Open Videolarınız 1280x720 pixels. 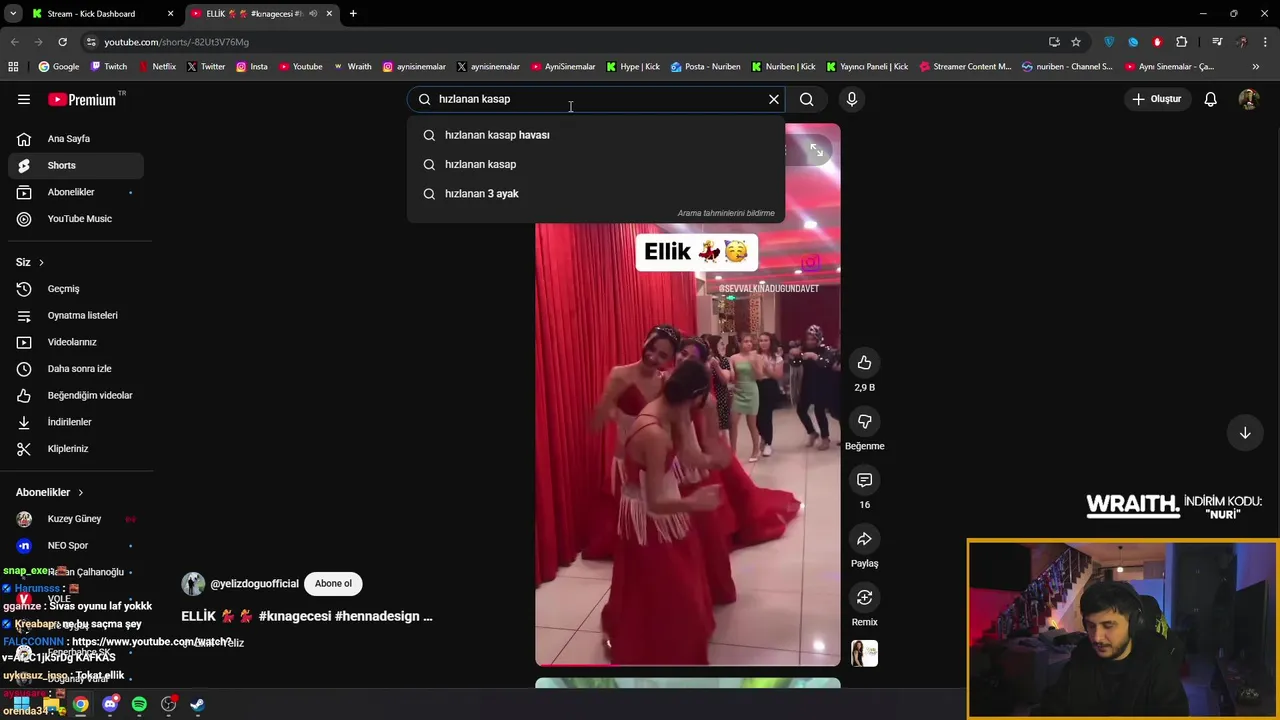76,342
